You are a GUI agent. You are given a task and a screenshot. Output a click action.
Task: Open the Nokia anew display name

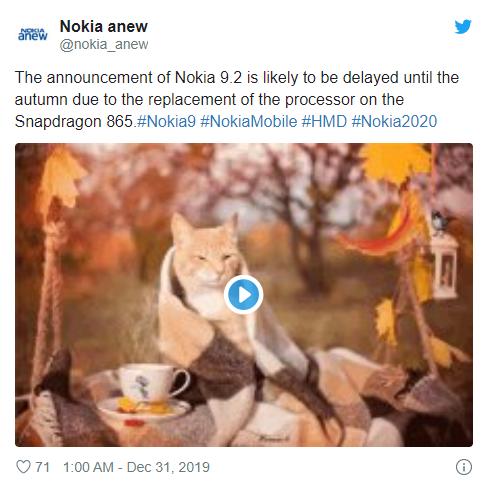(x=104, y=26)
